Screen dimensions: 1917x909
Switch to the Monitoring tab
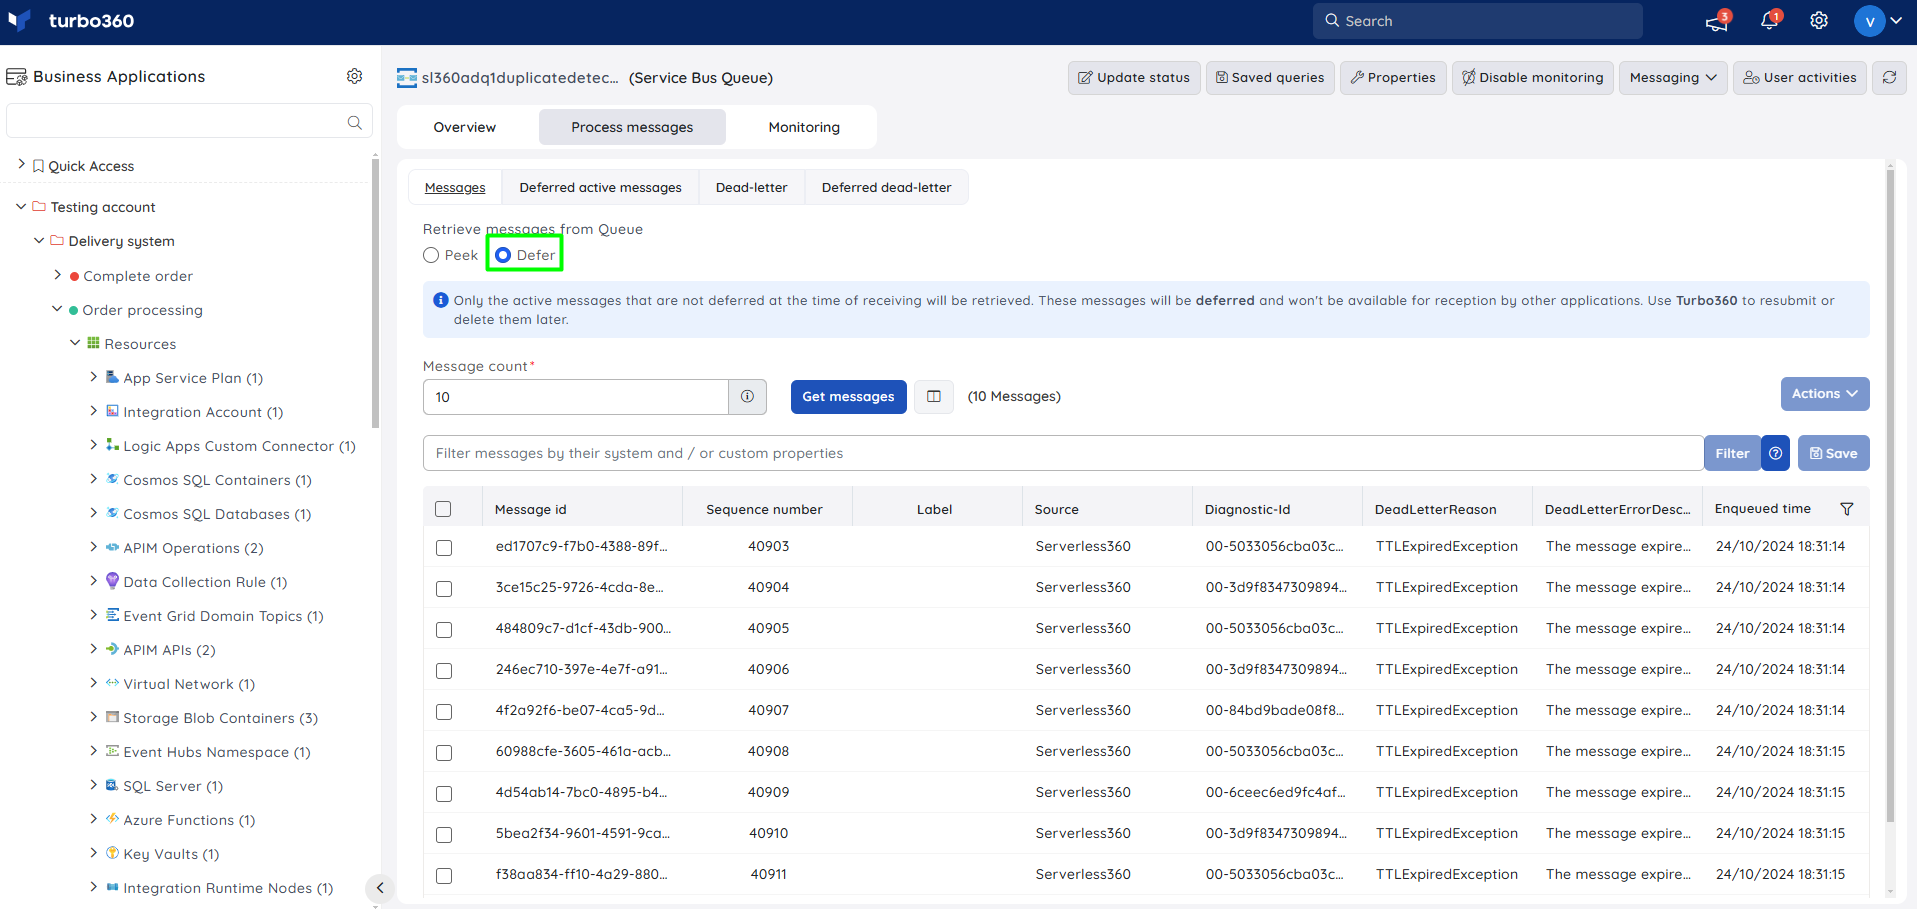[x=804, y=127]
